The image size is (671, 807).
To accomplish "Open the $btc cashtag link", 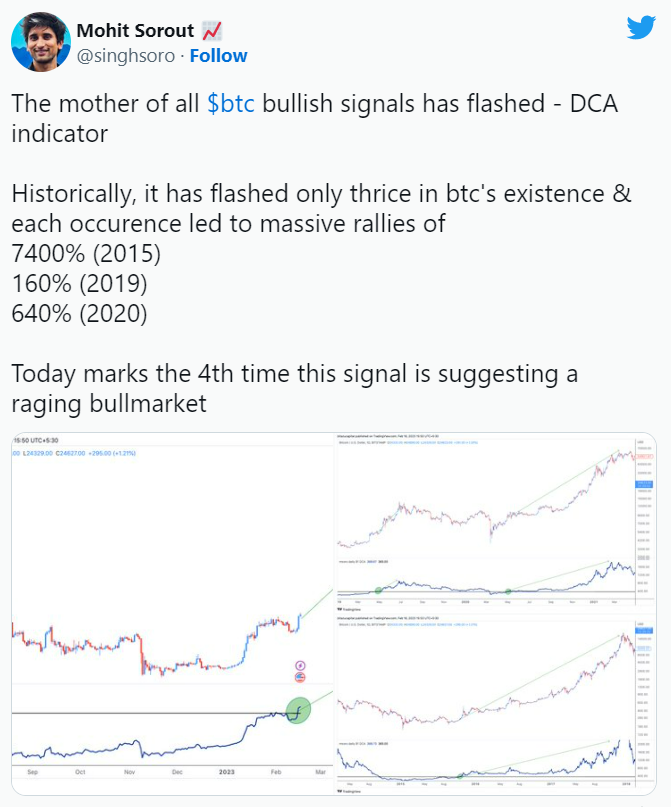I will point(231,103).
